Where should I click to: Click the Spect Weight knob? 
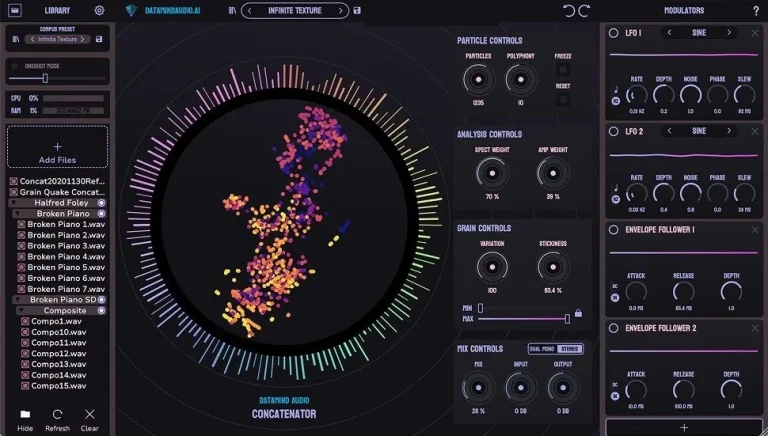492,173
